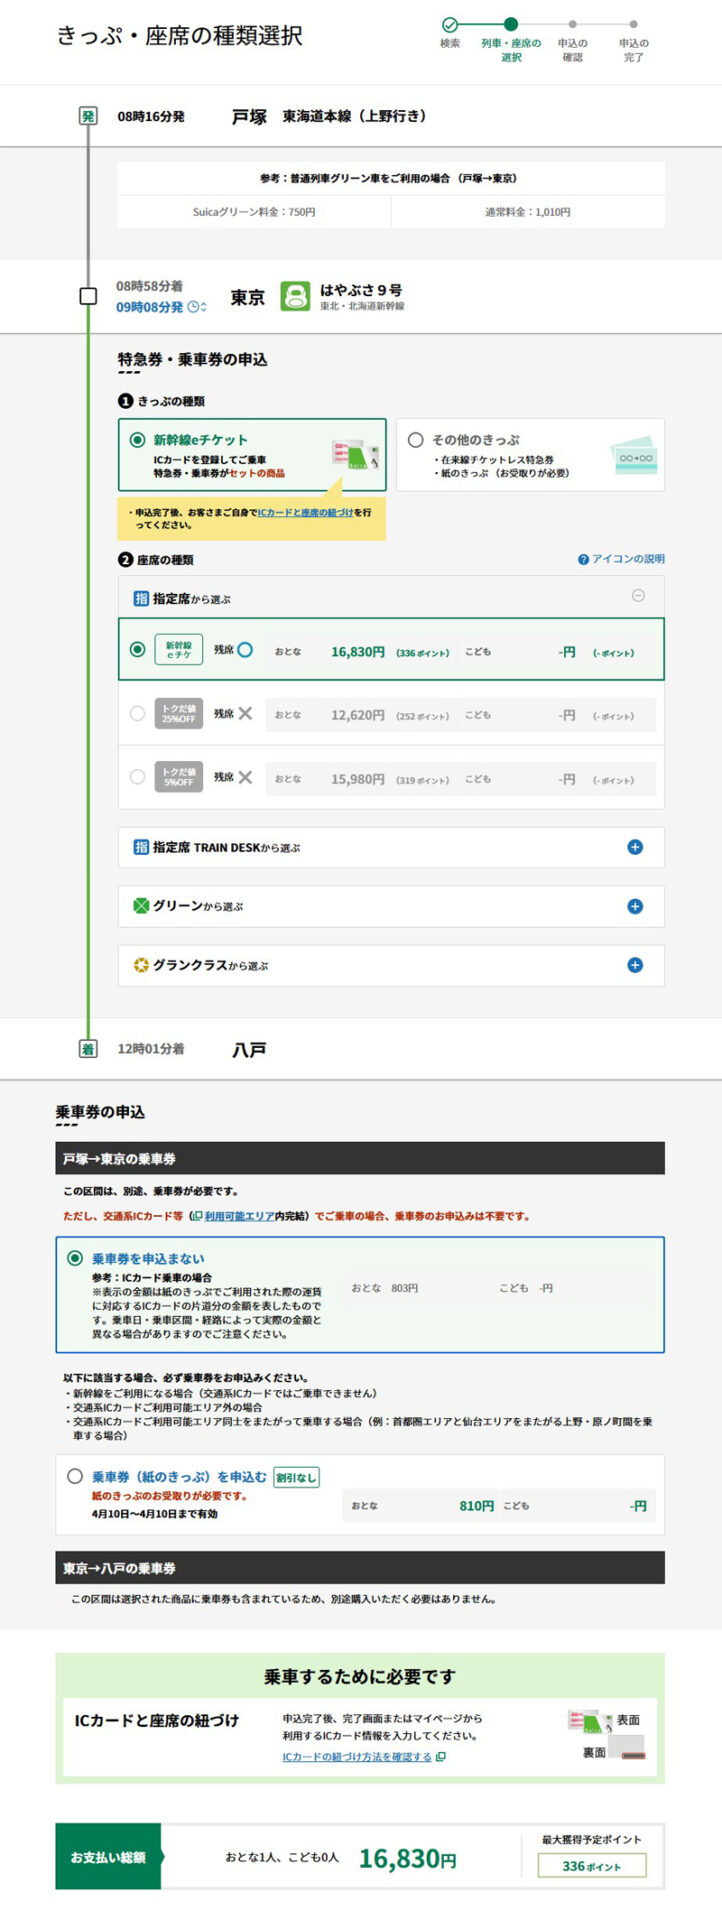Click the 新幹線eチケット IC card image
The width and height of the screenshot is (722, 1920).
coord(355,455)
